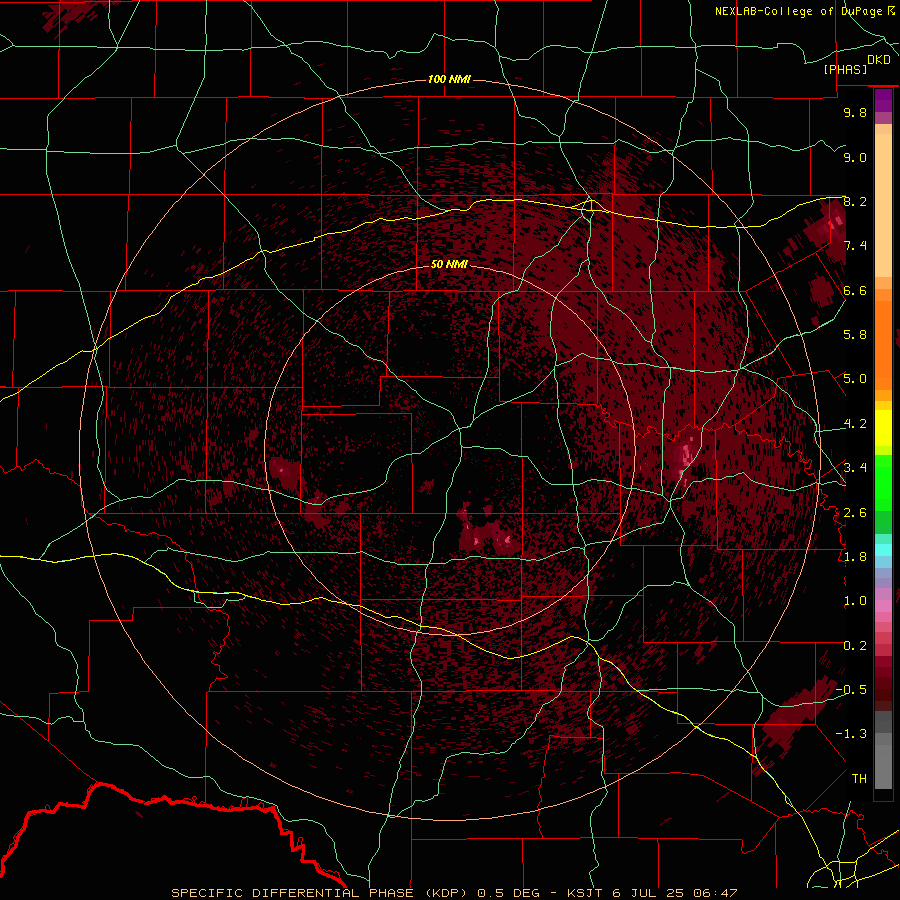Click the 9.0 value on color scale

[855, 157]
